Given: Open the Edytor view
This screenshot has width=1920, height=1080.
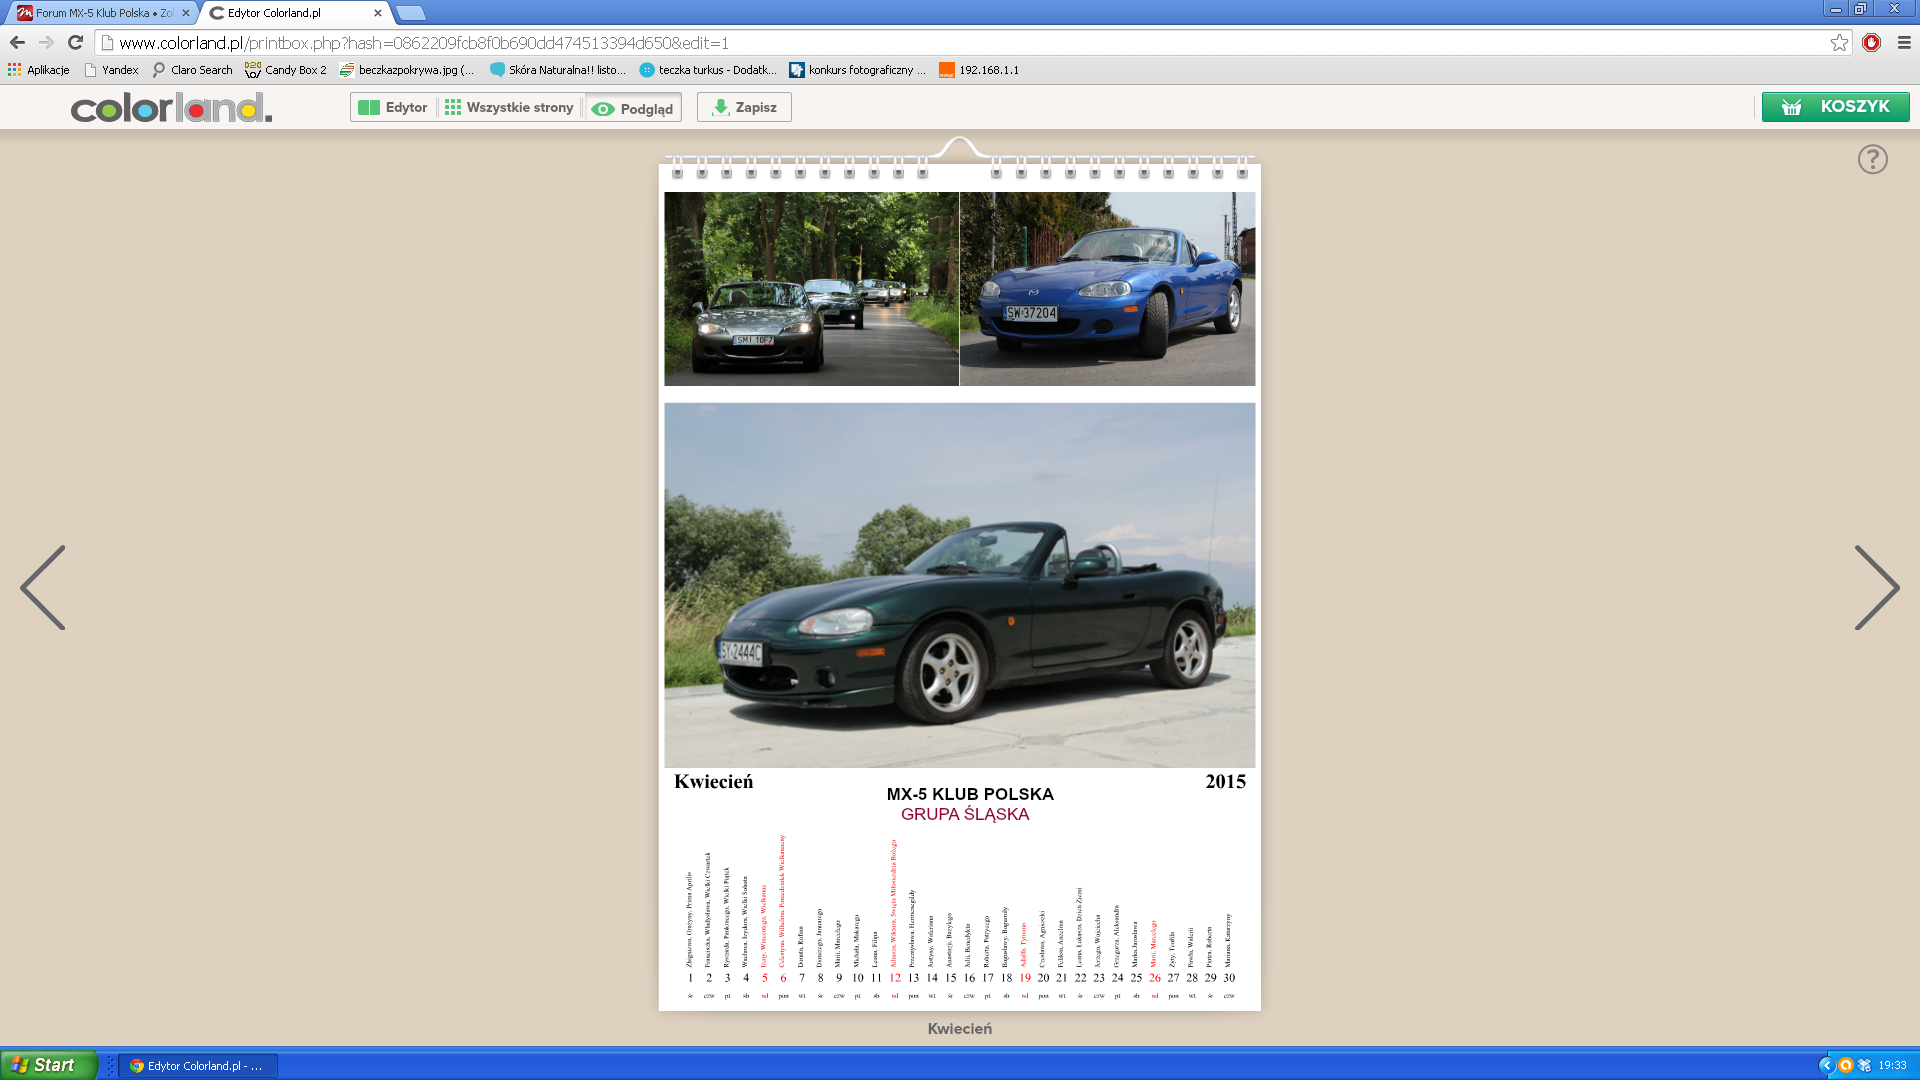Looking at the screenshot, I should (393, 107).
